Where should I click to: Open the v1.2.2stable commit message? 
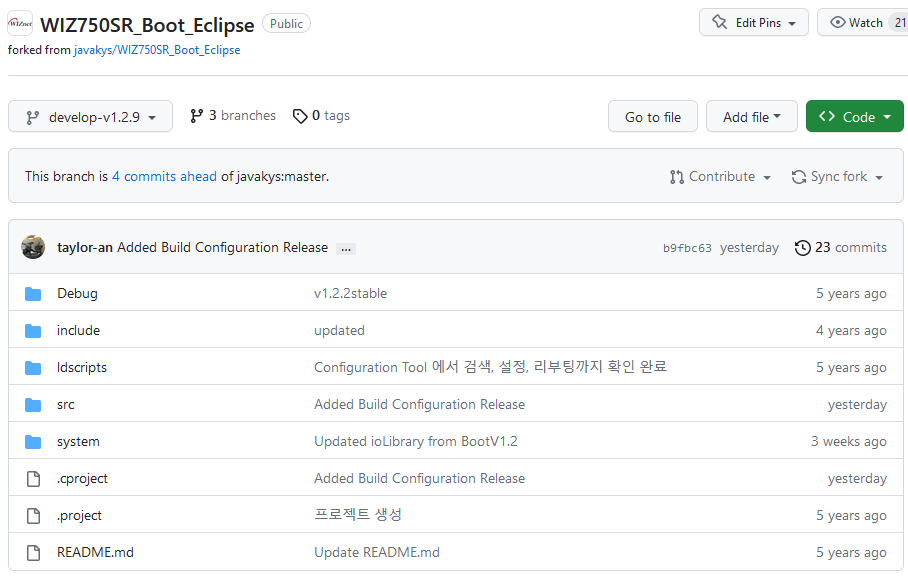point(350,293)
